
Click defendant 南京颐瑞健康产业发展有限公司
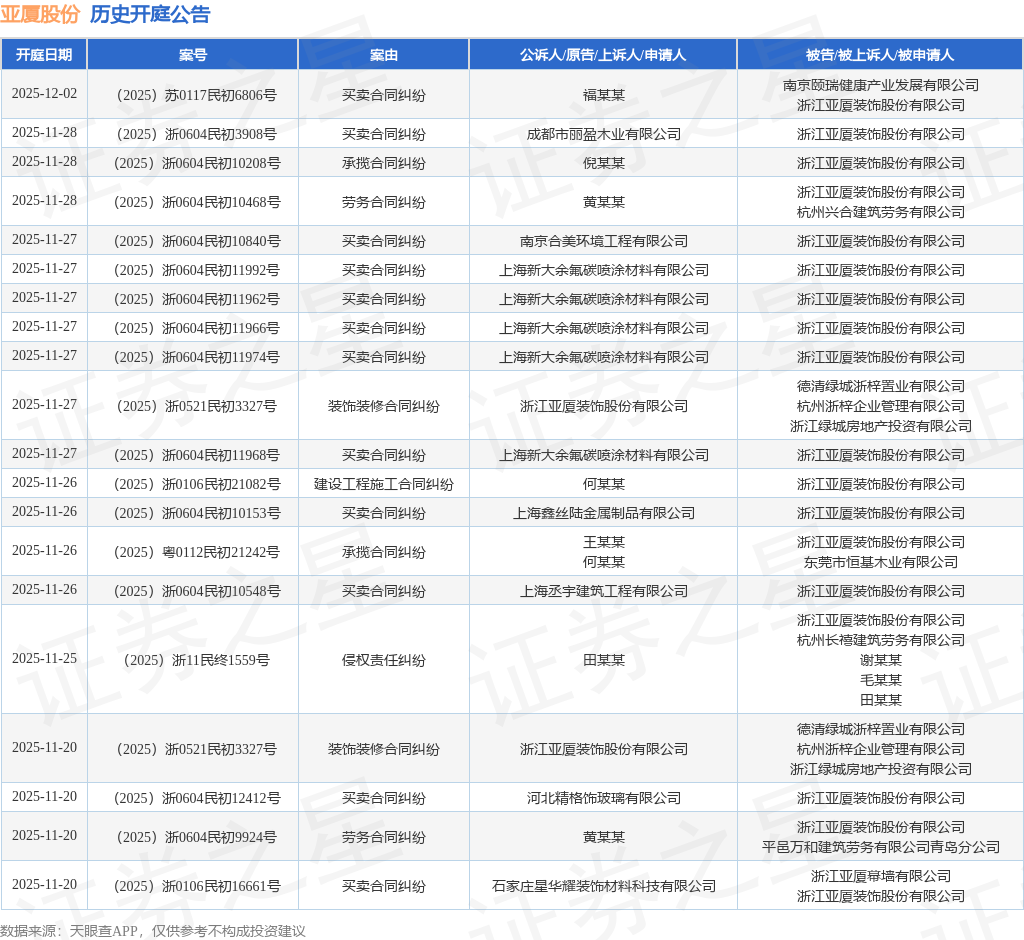(880, 86)
